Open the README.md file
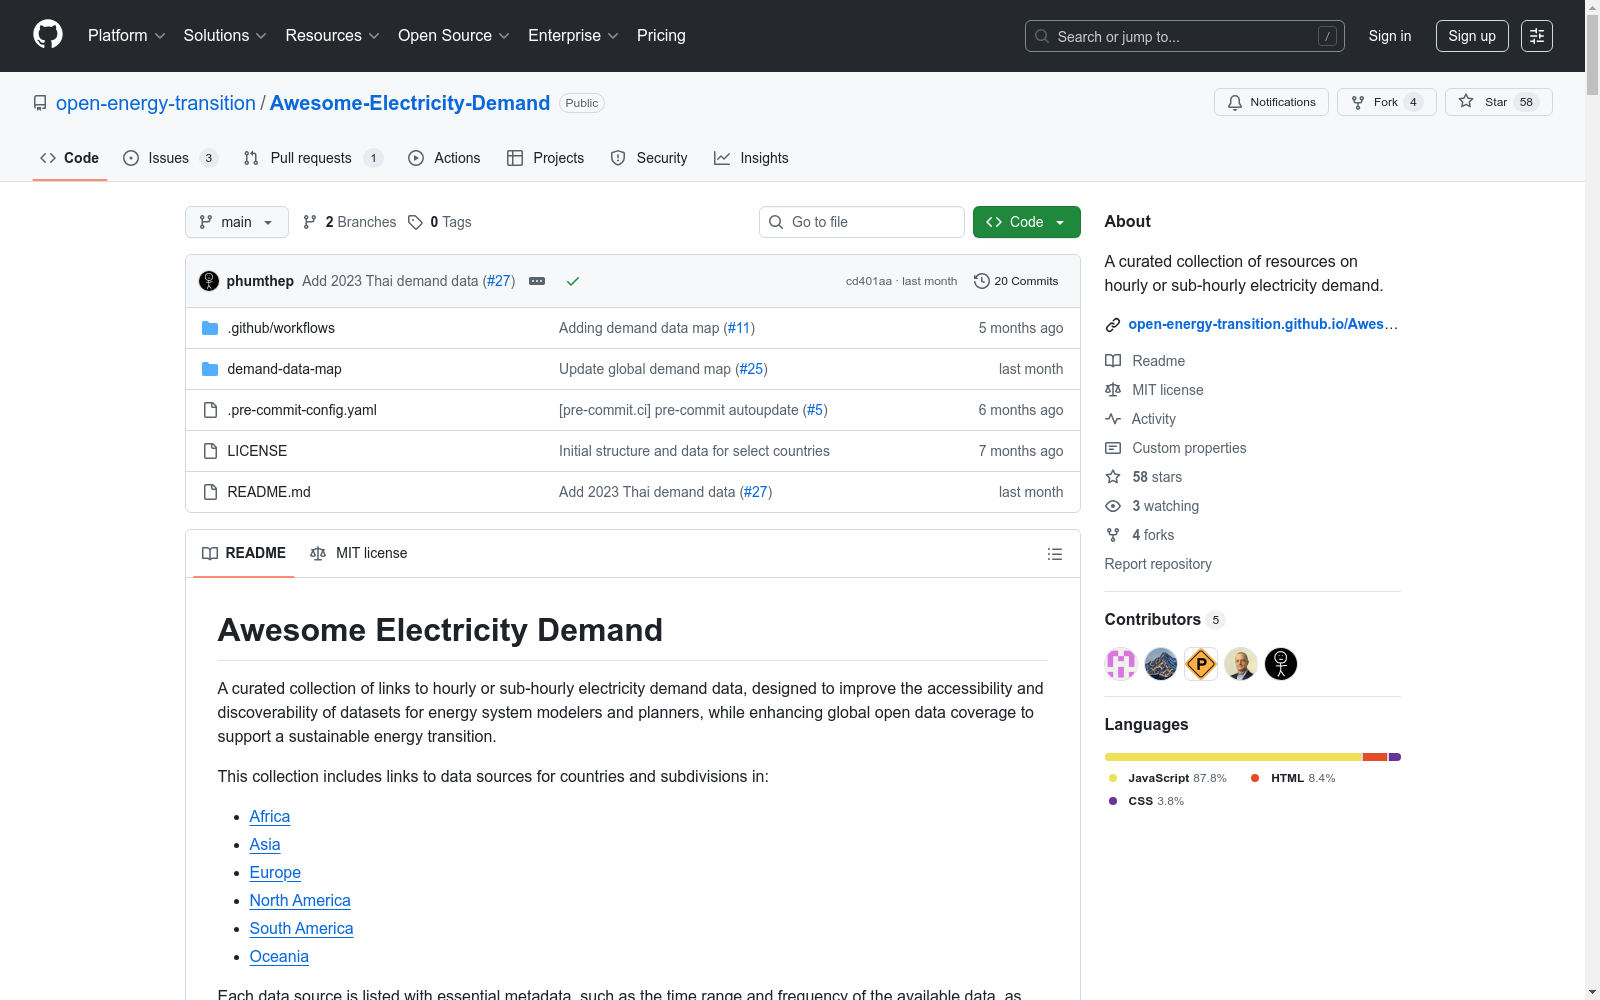 point(269,492)
